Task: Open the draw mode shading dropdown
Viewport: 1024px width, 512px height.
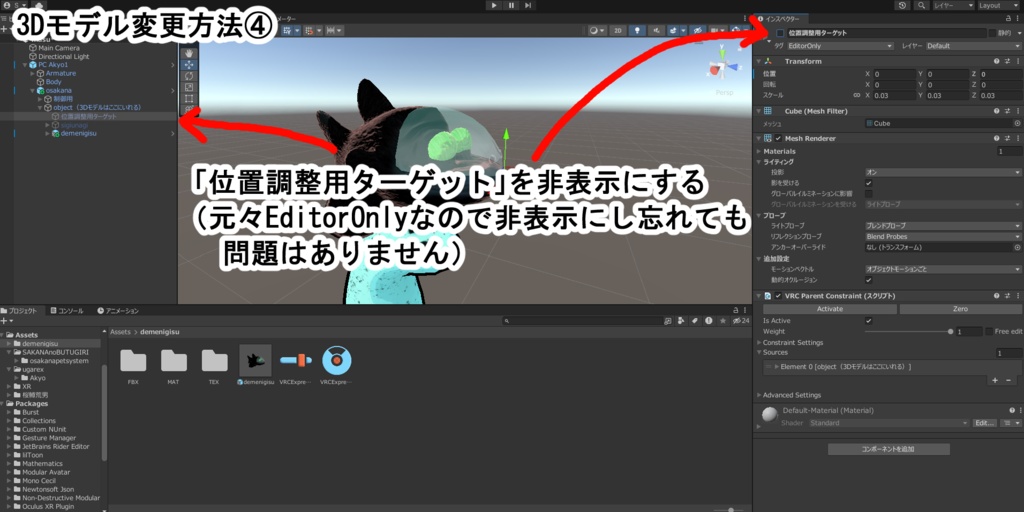Action: (596, 31)
